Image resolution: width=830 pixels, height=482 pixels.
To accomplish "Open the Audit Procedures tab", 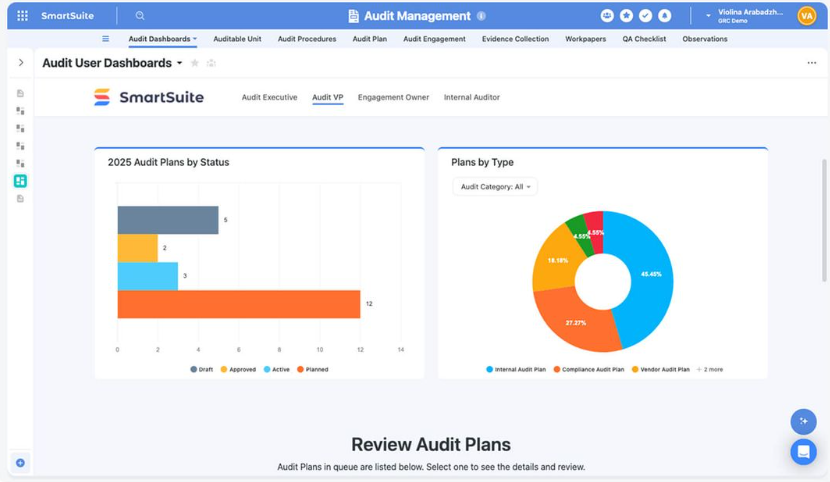I will click(307, 39).
